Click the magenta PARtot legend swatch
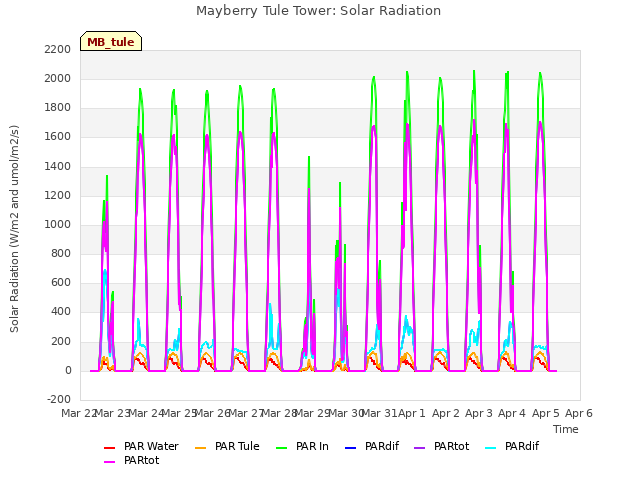The height and width of the screenshot is (480, 640). 109,462
